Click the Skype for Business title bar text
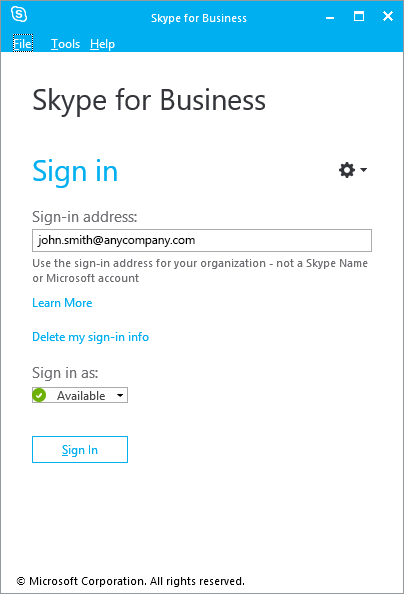 (199, 18)
